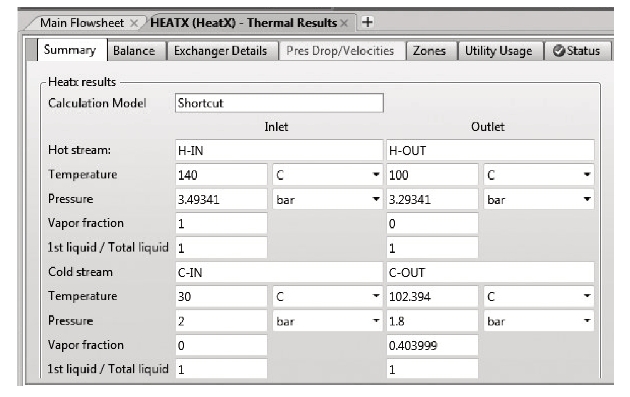Viewport: 630px width, 397px height.
Task: Select hot outlet temperature value 100
Action: click(432, 175)
